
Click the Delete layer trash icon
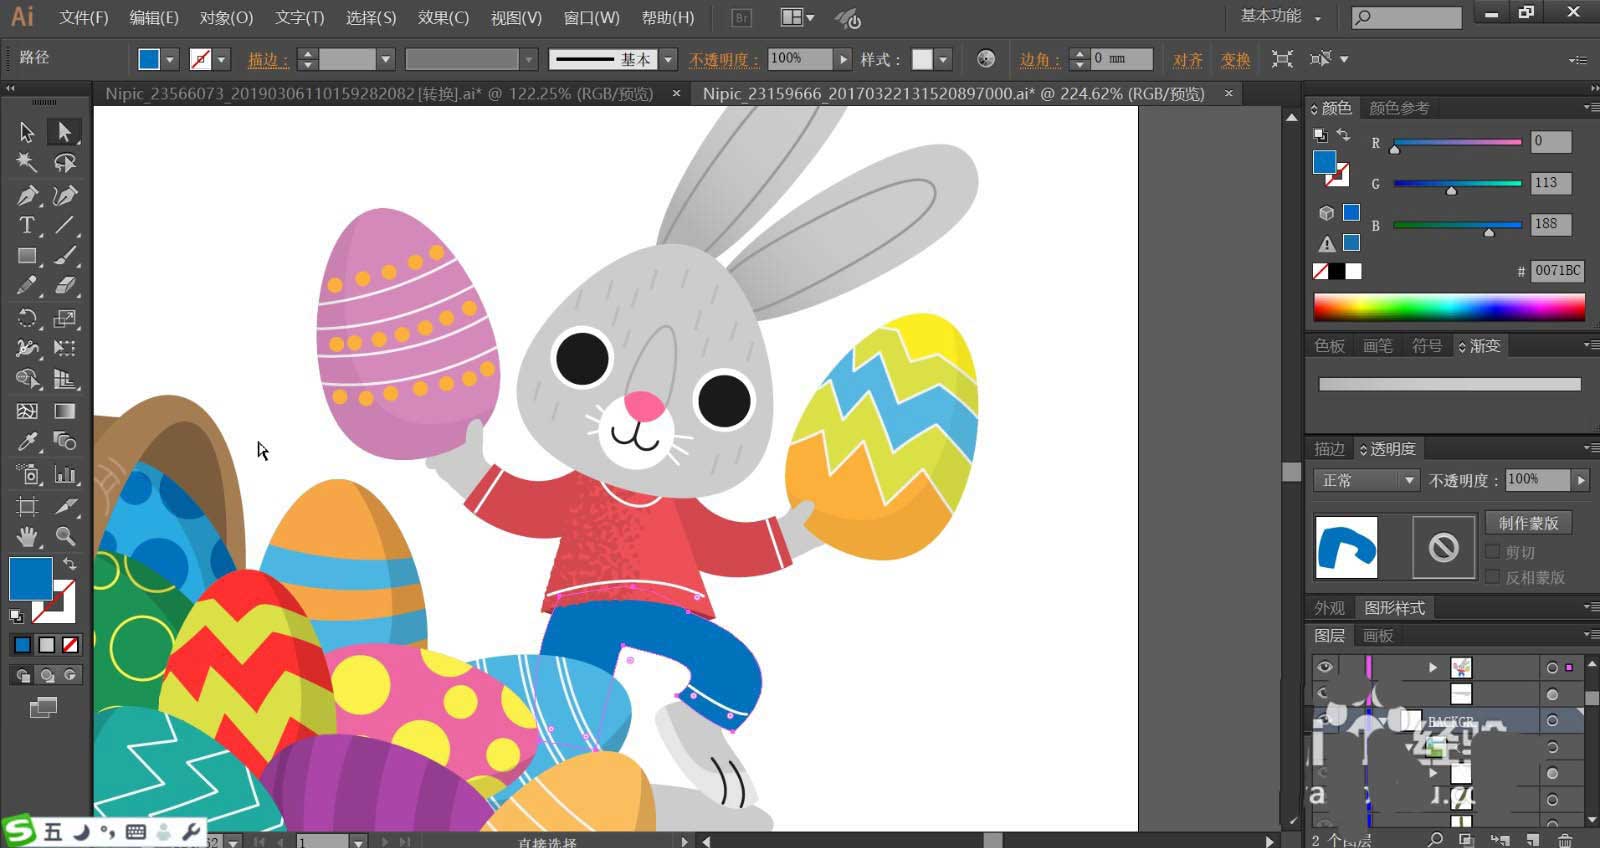pos(1565,840)
